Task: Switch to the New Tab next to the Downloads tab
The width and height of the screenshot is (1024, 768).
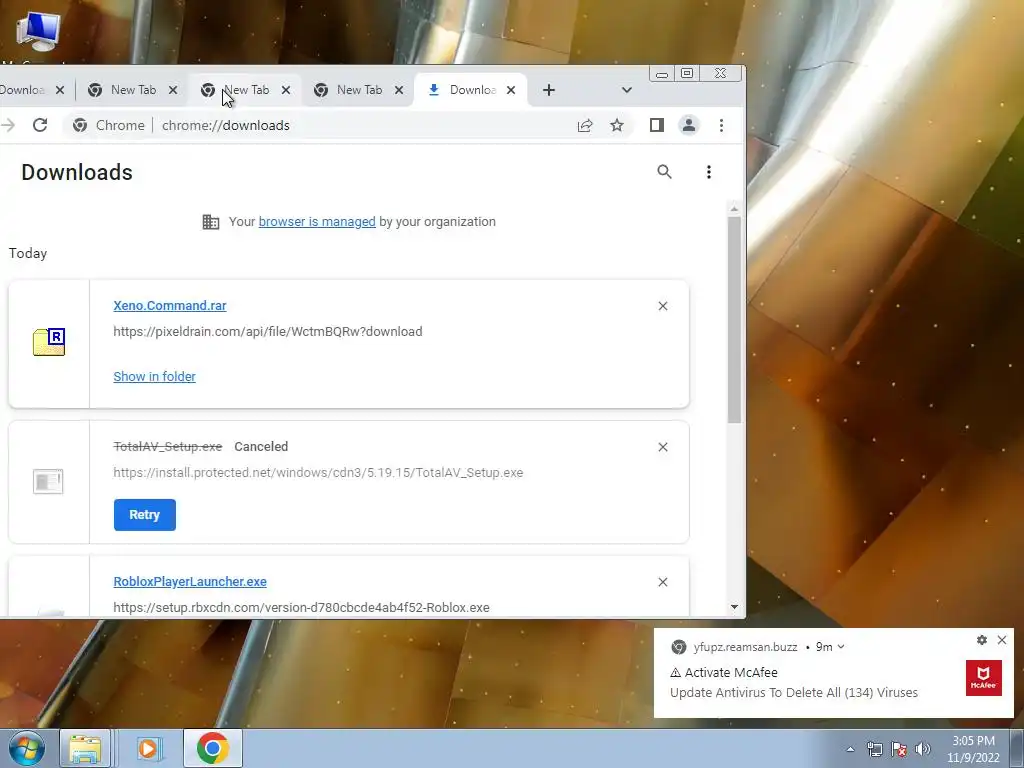Action: click(x=359, y=90)
